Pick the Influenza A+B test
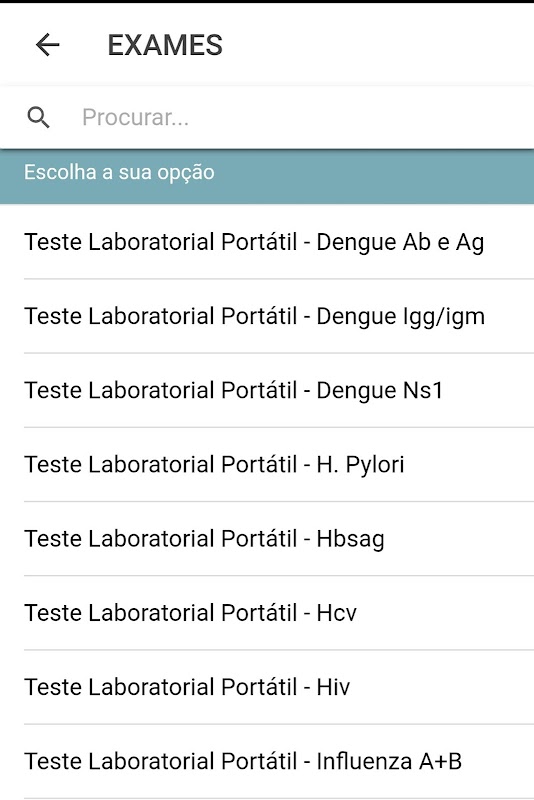The width and height of the screenshot is (534, 800). tap(267, 761)
